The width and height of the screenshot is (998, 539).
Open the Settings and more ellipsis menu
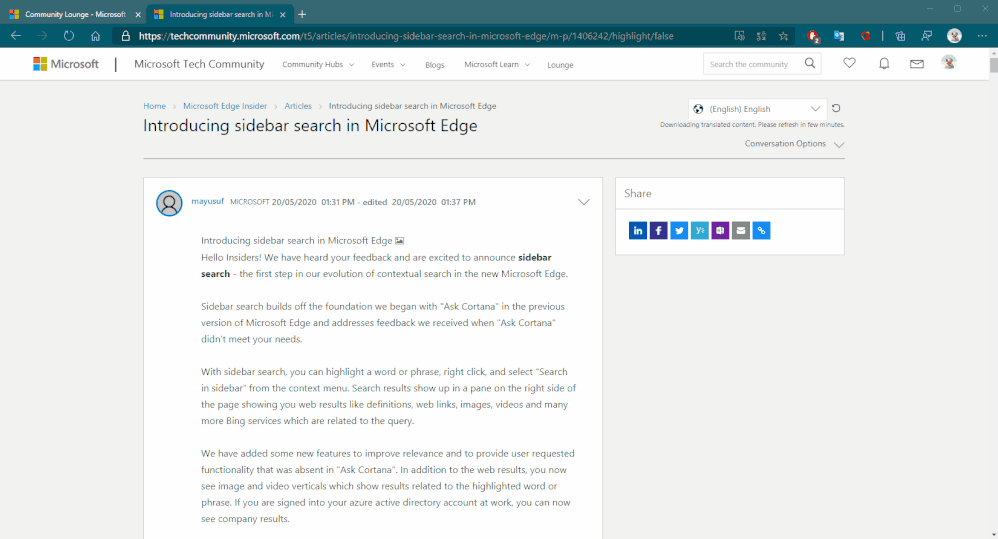(982, 36)
